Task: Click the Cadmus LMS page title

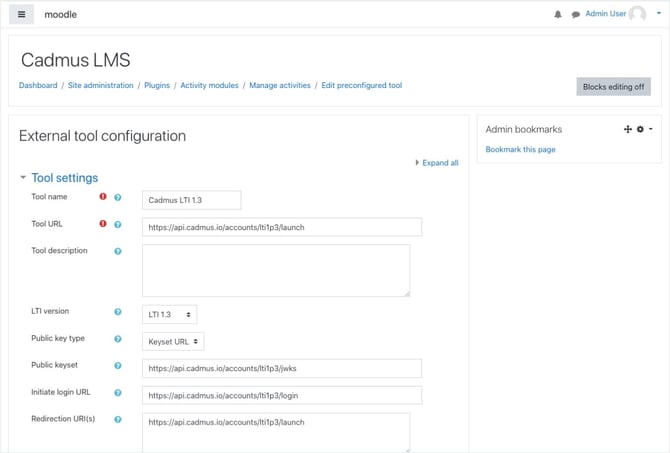Action: tap(76, 60)
